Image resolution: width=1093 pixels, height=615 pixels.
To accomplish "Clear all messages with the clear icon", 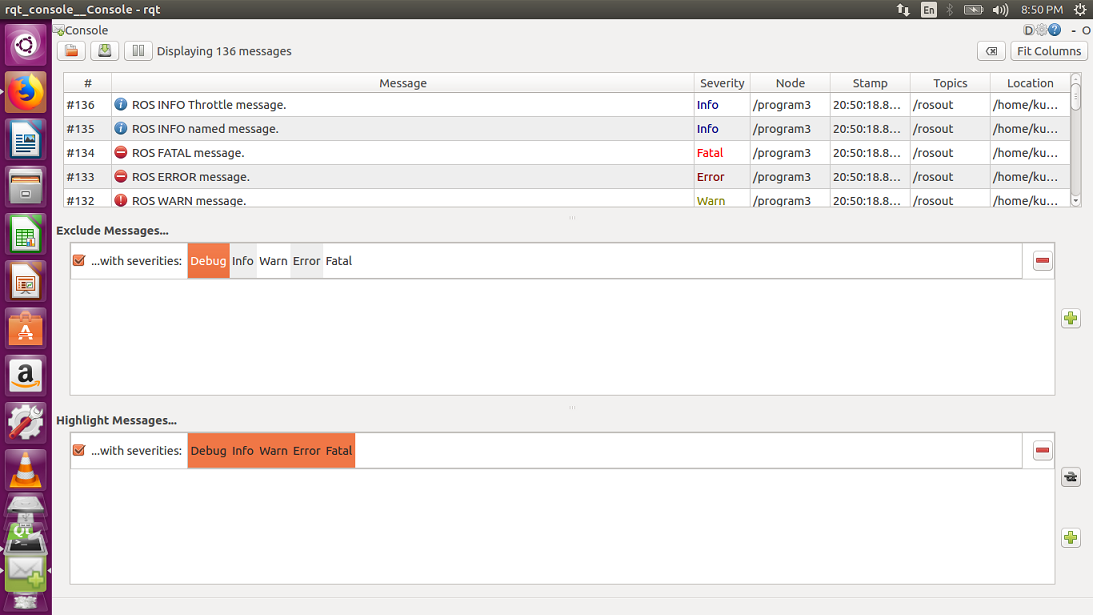I will point(990,51).
